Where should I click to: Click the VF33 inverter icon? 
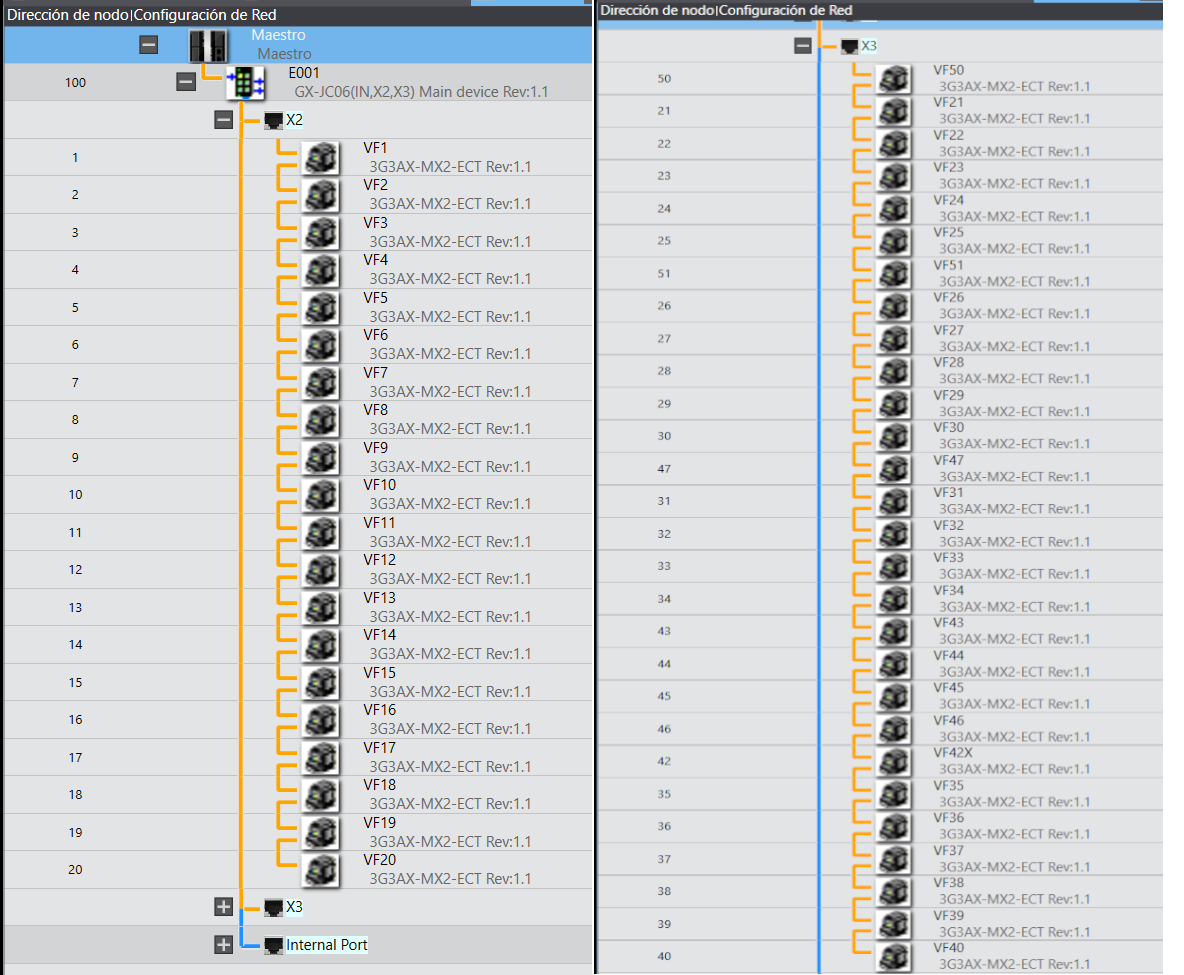[893, 566]
